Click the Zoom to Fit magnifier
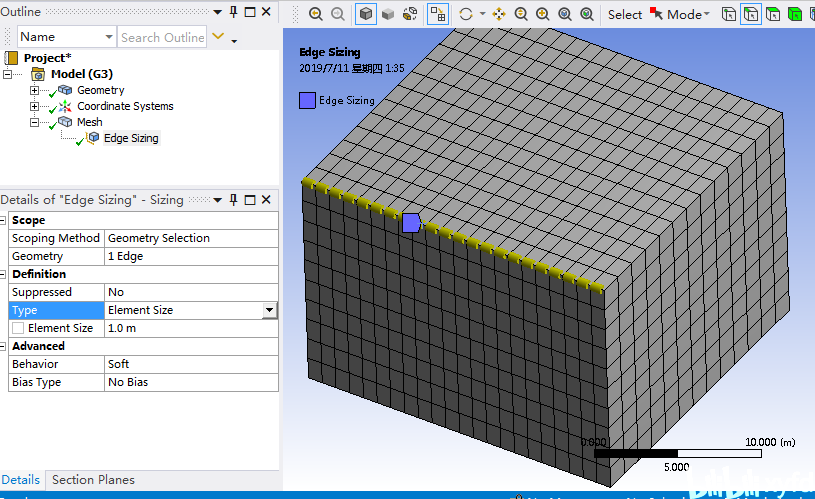This screenshot has height=499, width=815. (565, 14)
